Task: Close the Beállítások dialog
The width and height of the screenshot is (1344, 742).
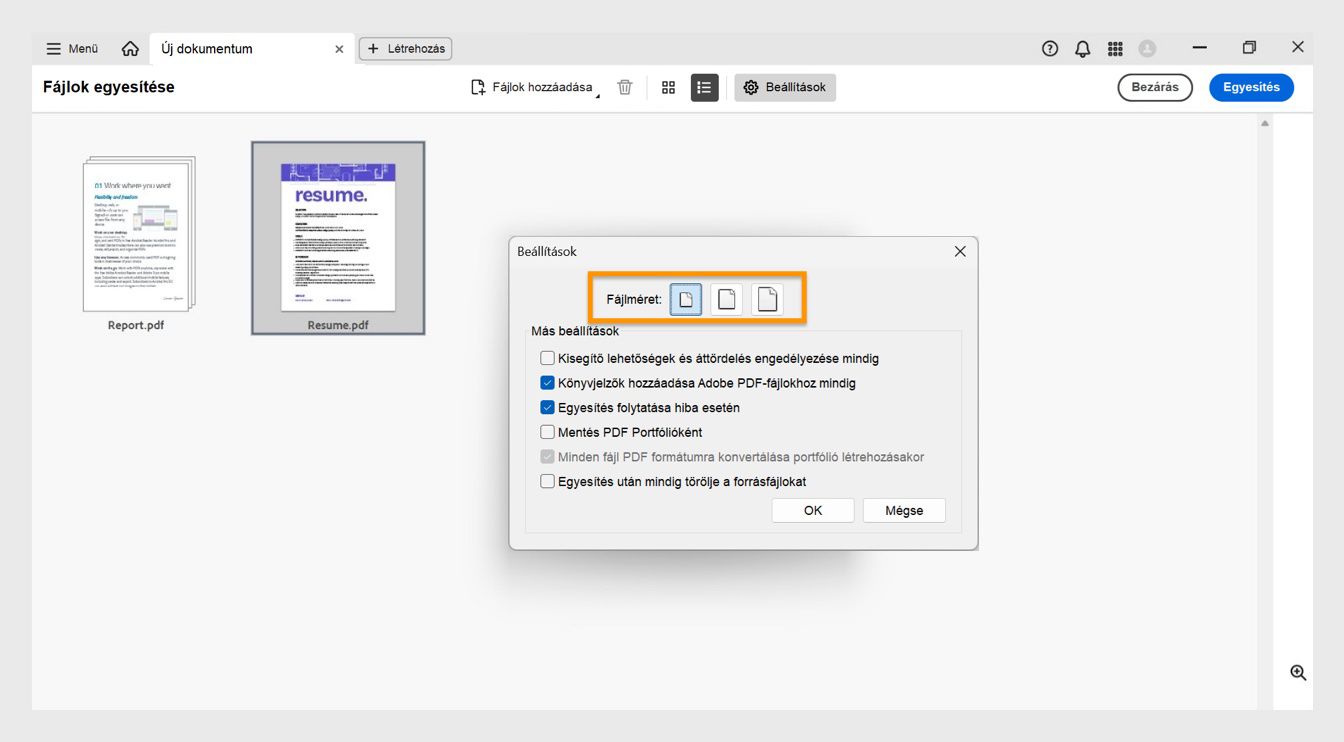Action: (x=960, y=251)
